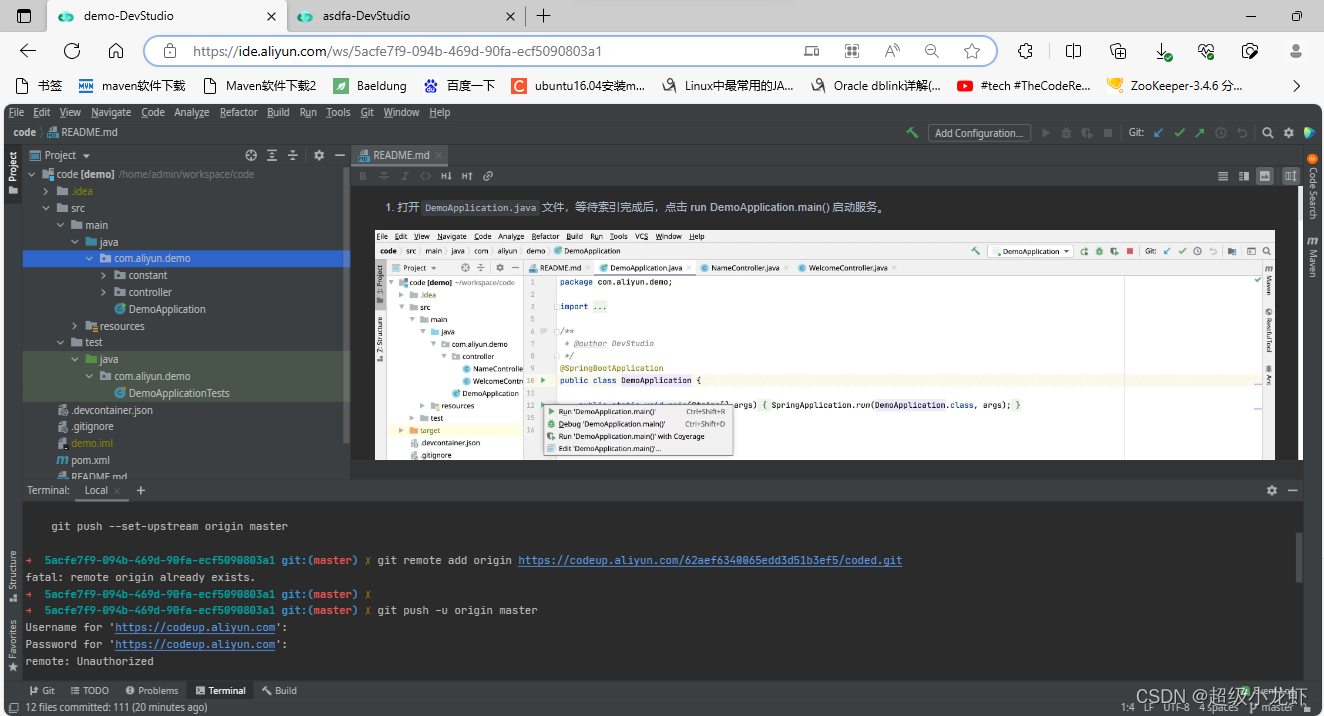
Task: Collapse the src folder
Action: [x=47, y=208]
